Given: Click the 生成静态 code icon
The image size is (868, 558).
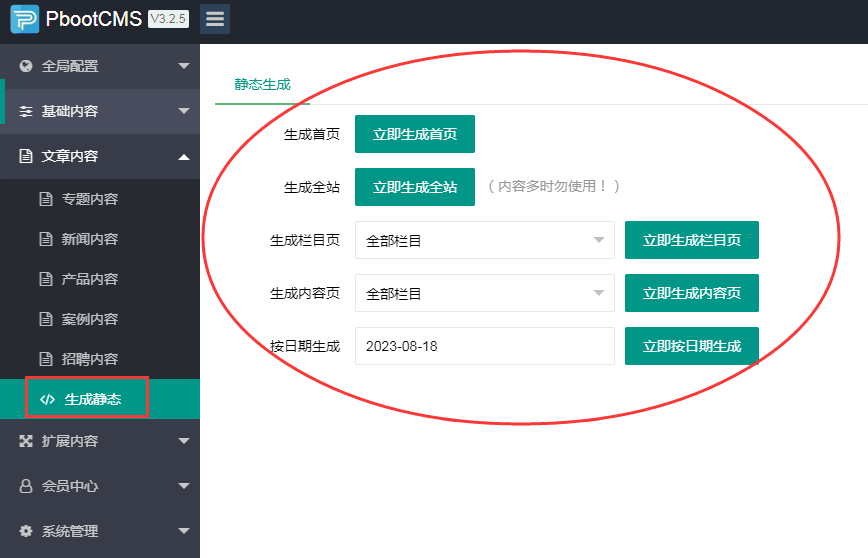Looking at the screenshot, I should tap(47, 399).
